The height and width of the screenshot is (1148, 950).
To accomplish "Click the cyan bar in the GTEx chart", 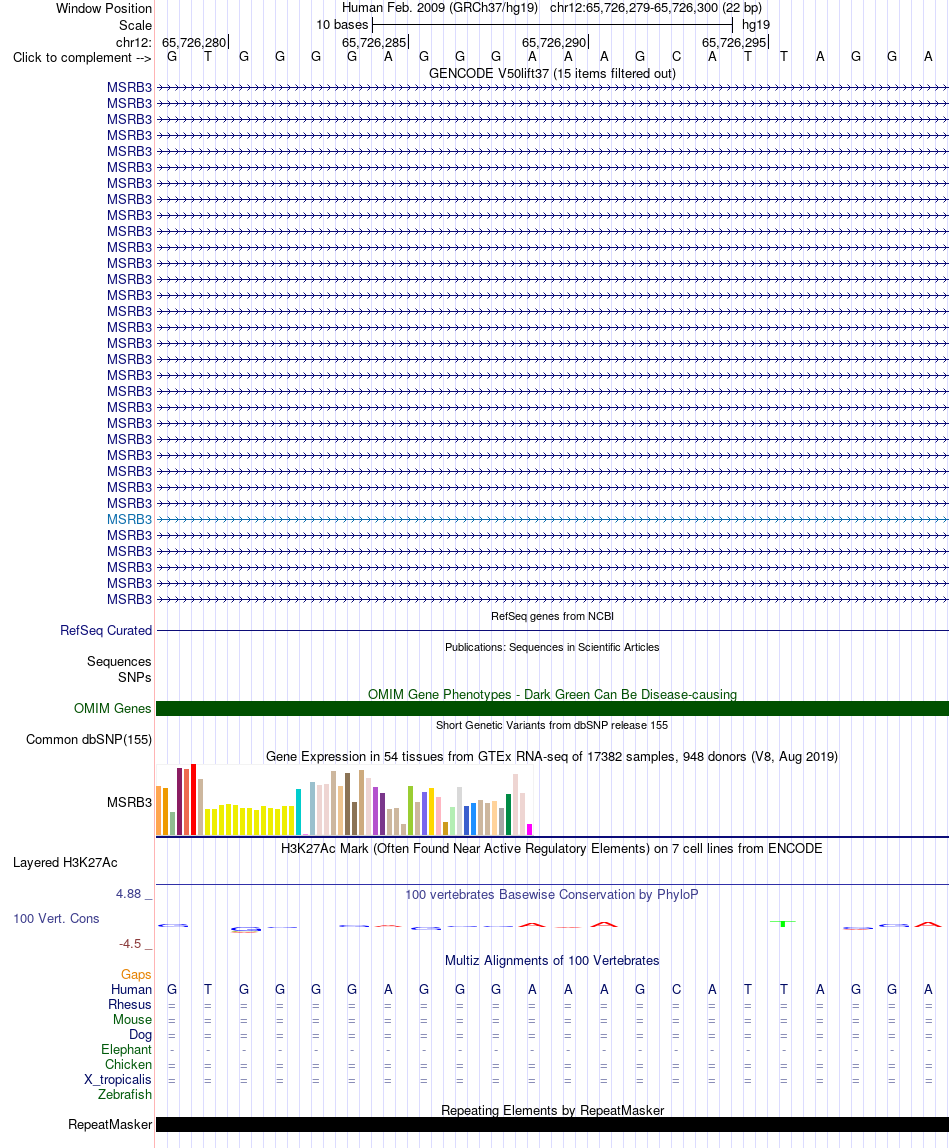I will (298, 812).
